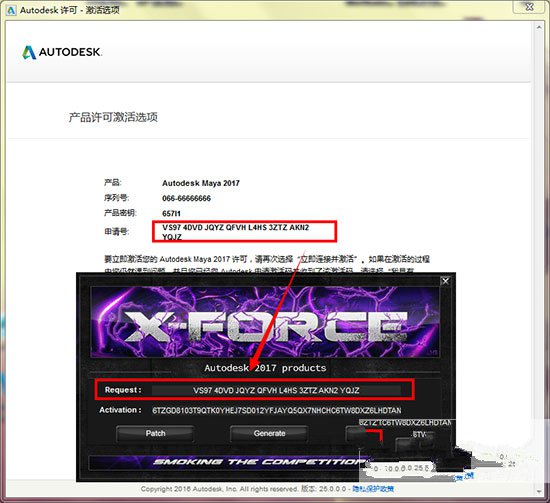Close the X-Force window with its X icon
The height and width of the screenshot is (503, 550).
pyautogui.click(x=445, y=281)
